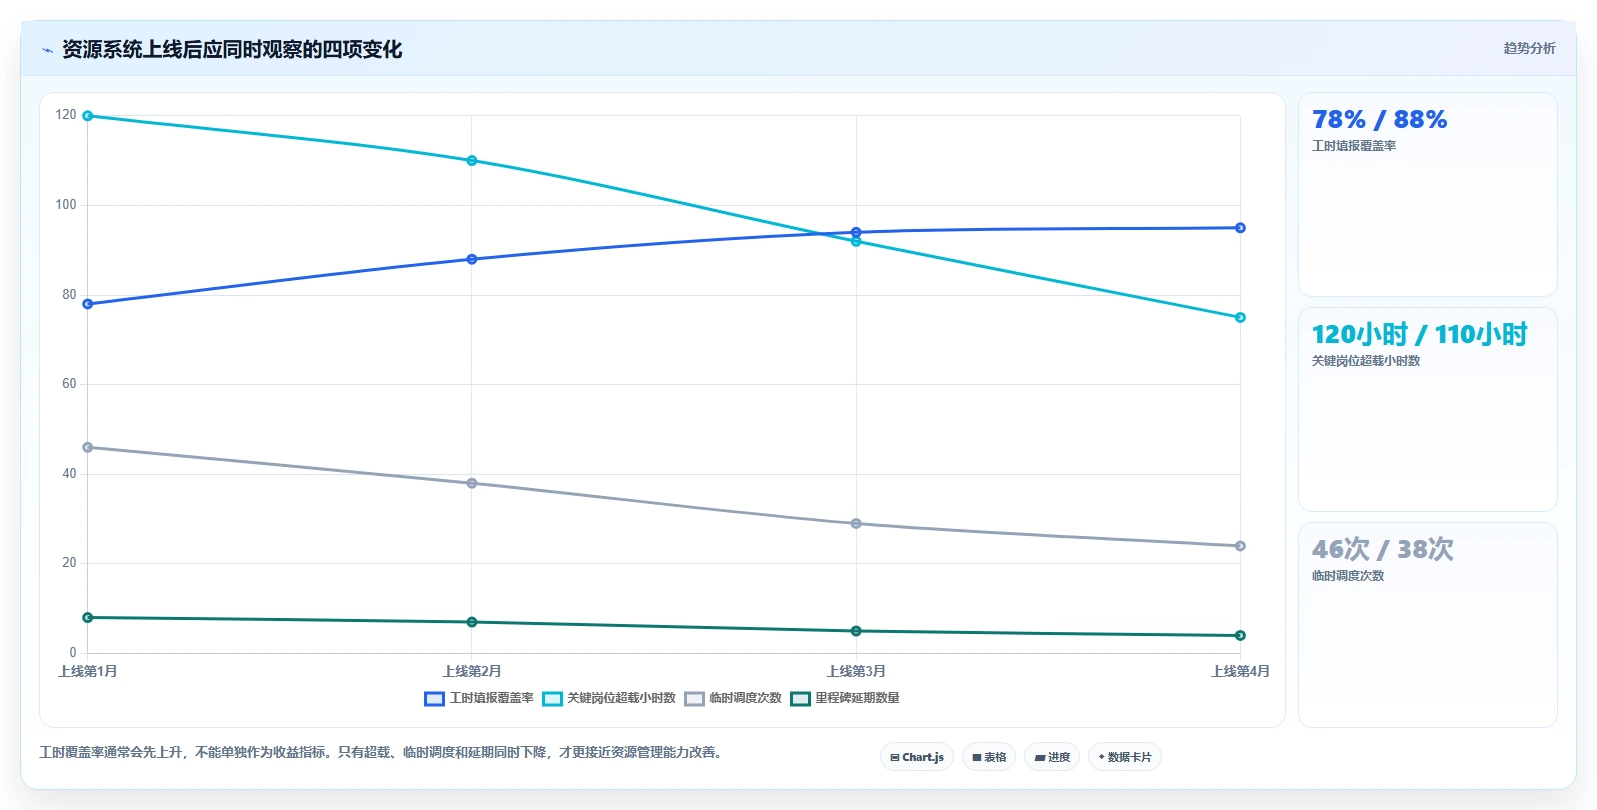Click 临时调度次数 point at 上线第4月
This screenshot has width=1597, height=810.
click(1240, 546)
